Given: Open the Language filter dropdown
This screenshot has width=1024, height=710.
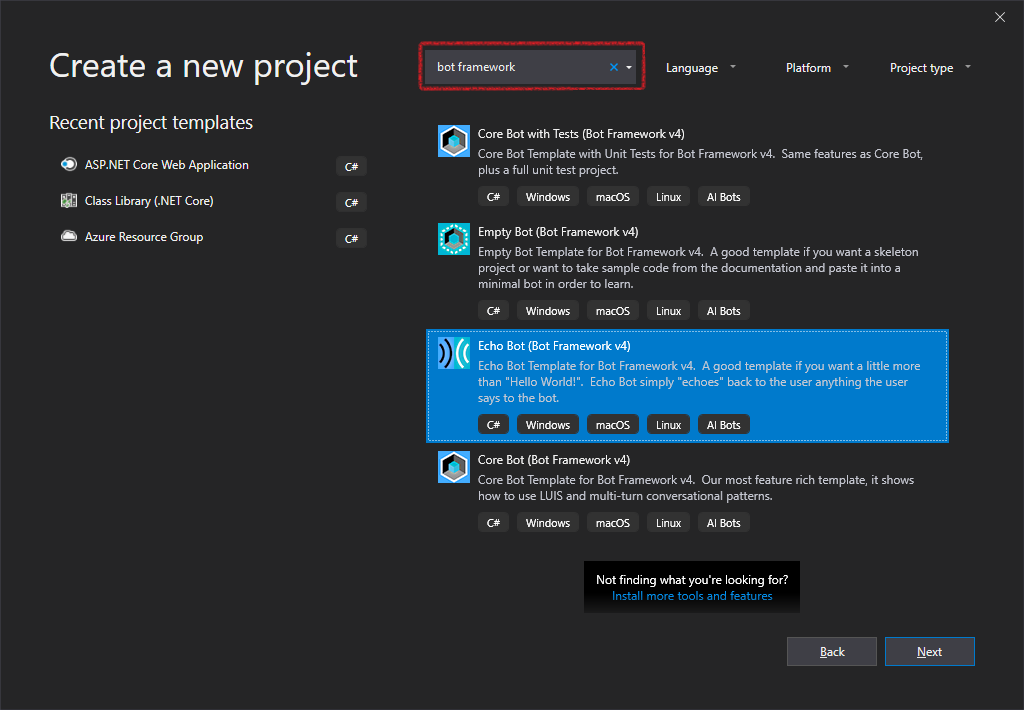Looking at the screenshot, I should pyautogui.click(x=700, y=68).
